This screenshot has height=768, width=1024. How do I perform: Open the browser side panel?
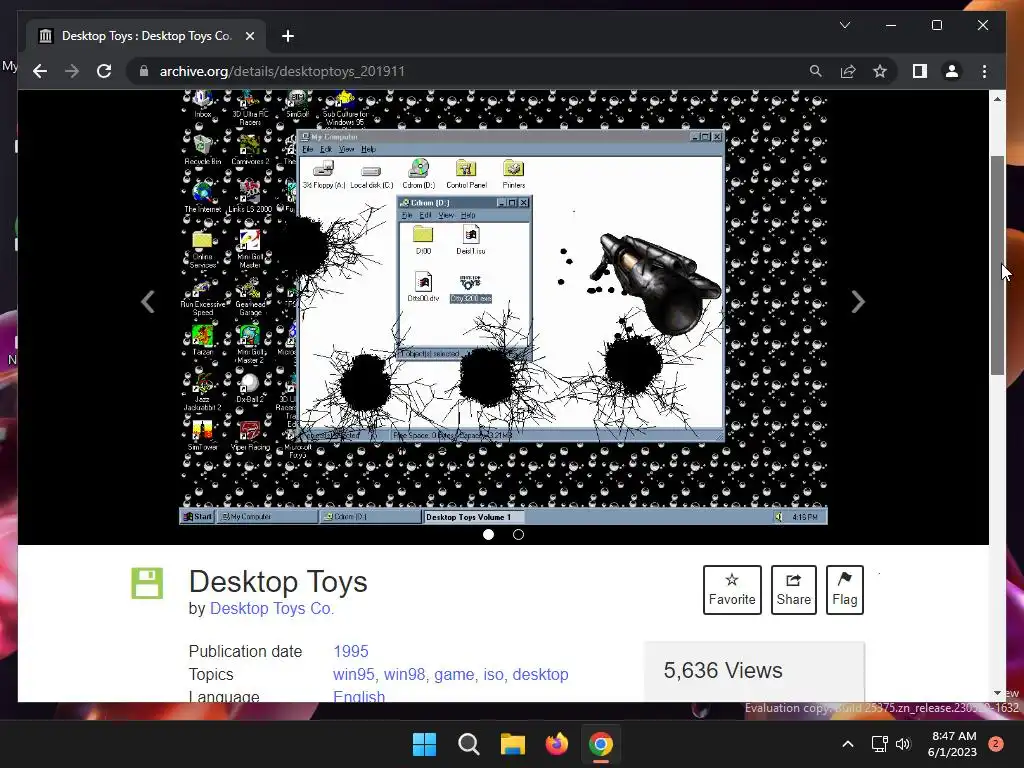pos(920,71)
